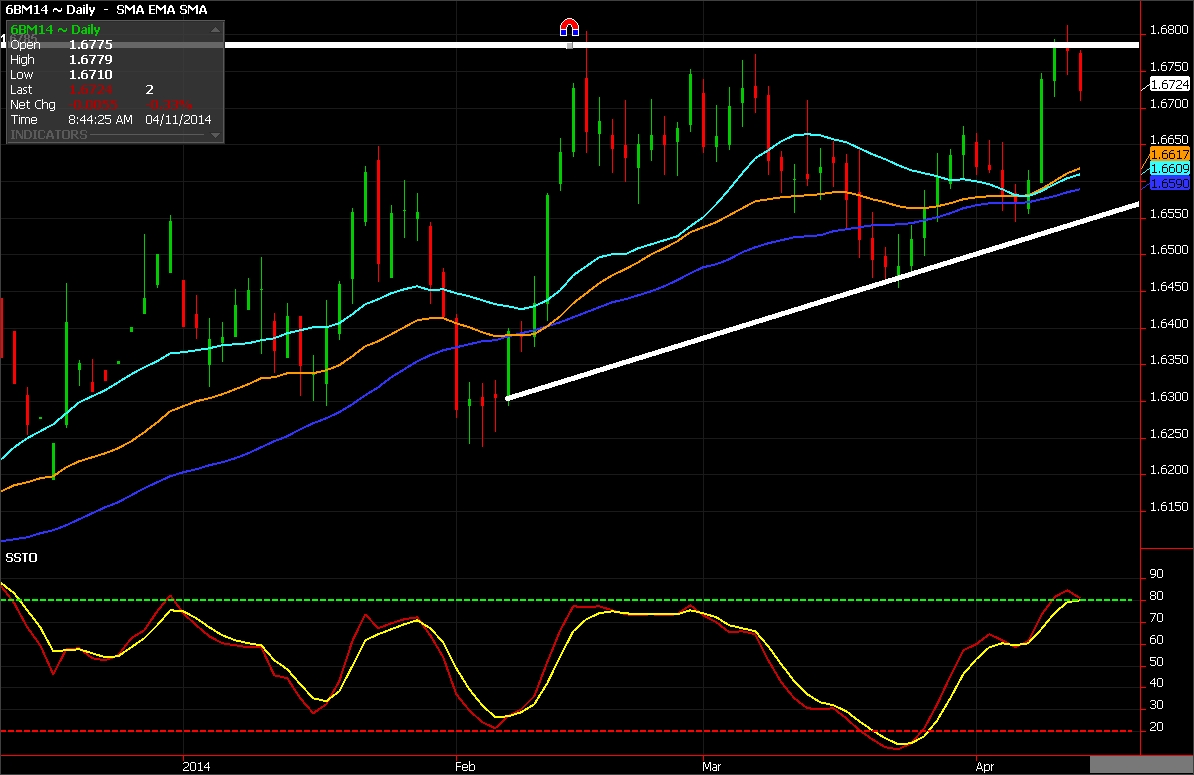The height and width of the screenshot is (775, 1194).
Task: Click the gray horizontal scrollbar thumb on the time axis
Action: [1140, 764]
